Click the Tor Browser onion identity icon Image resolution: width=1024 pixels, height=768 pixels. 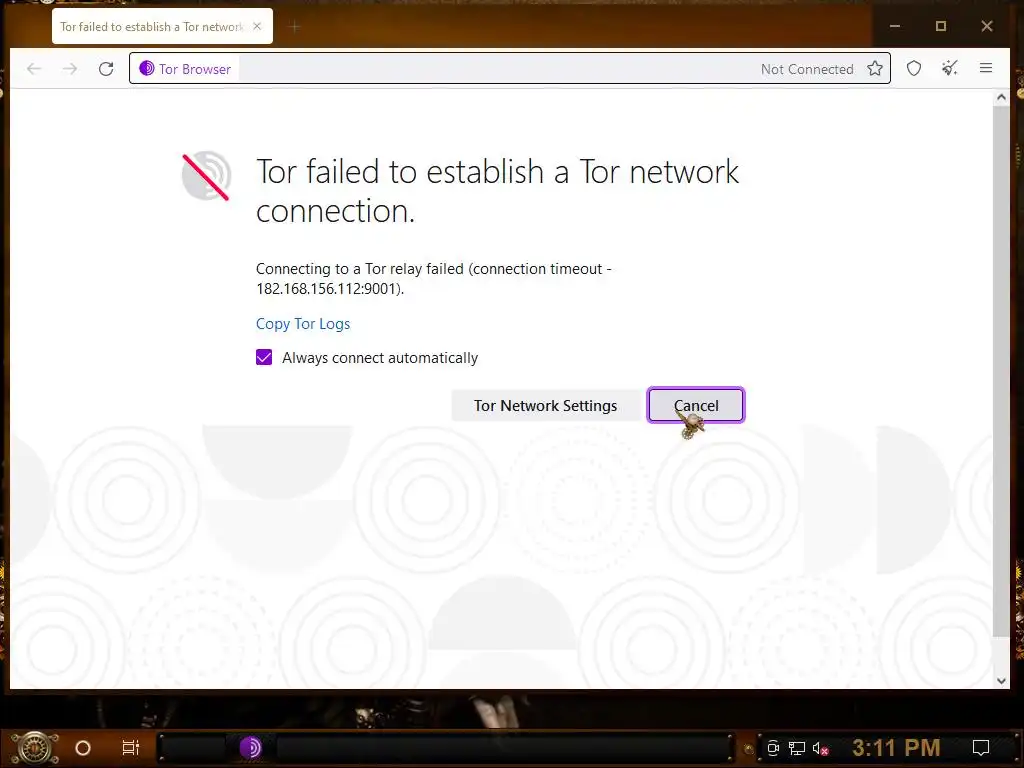click(x=147, y=69)
